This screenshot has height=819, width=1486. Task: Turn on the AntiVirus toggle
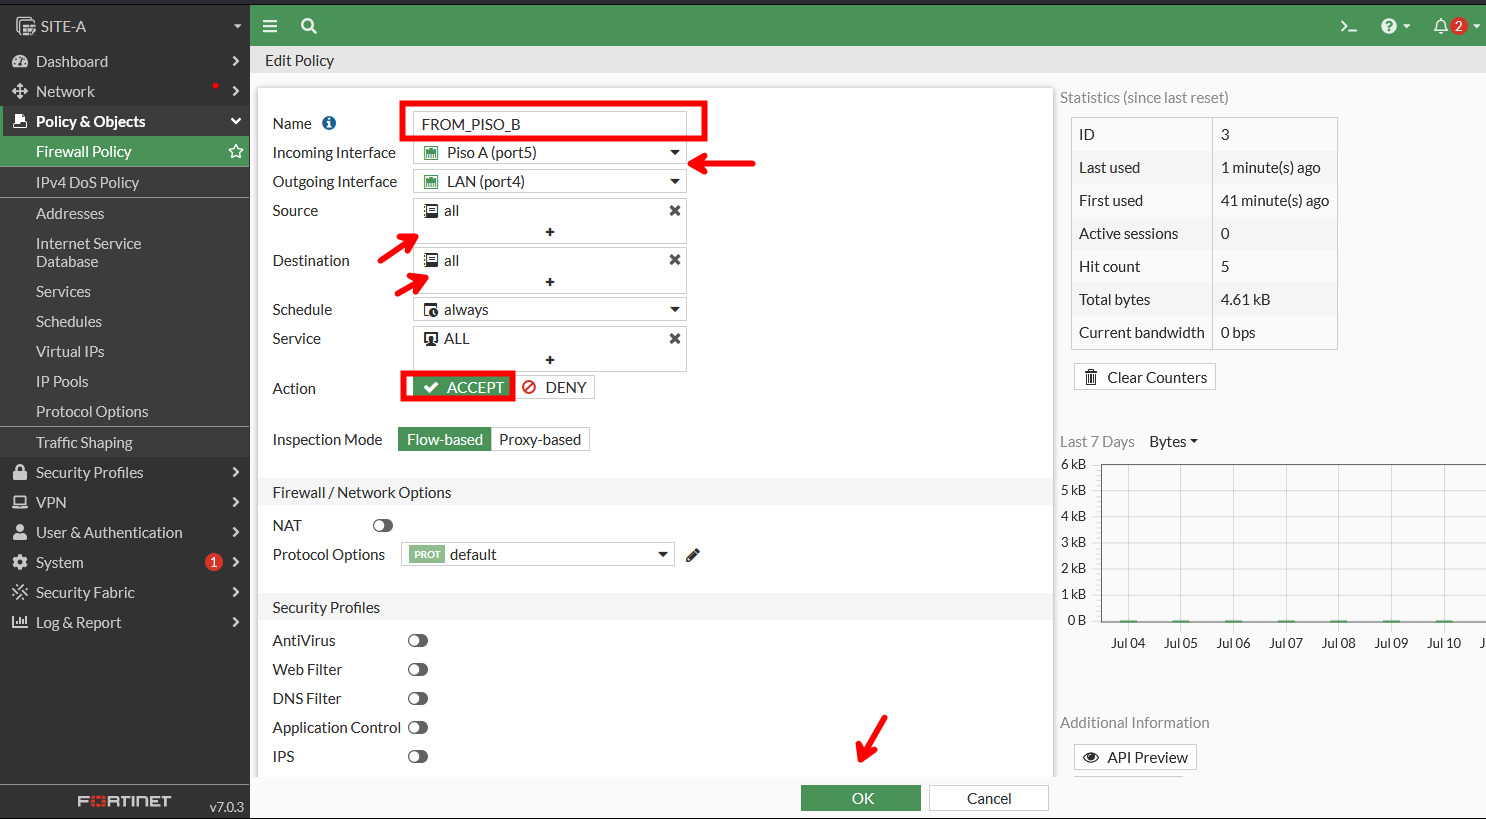click(x=418, y=641)
